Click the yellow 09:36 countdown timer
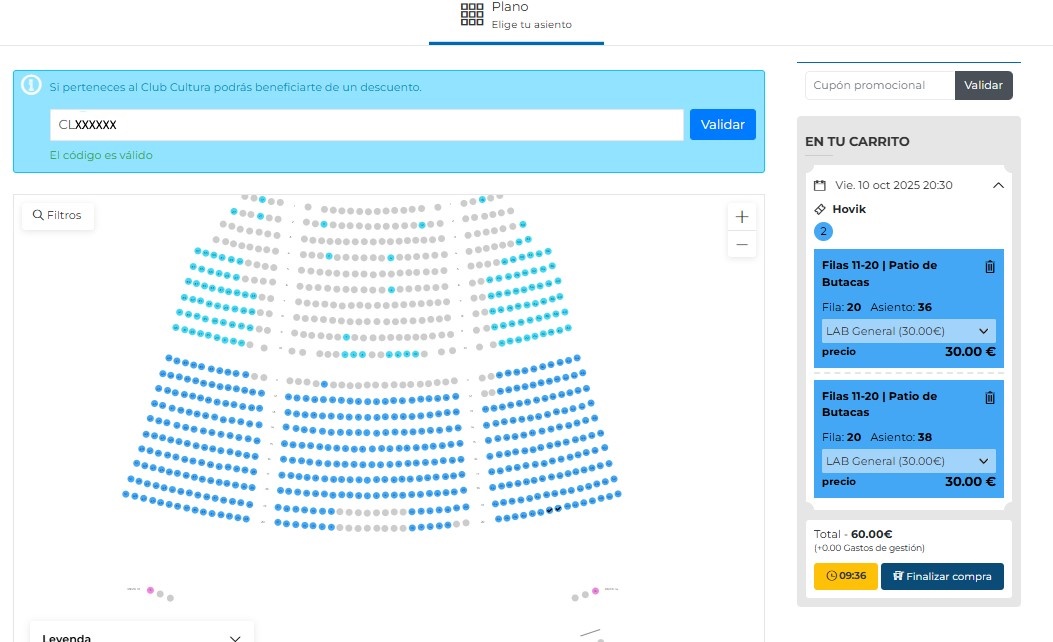Viewport: 1053px width, 642px height. pos(845,577)
